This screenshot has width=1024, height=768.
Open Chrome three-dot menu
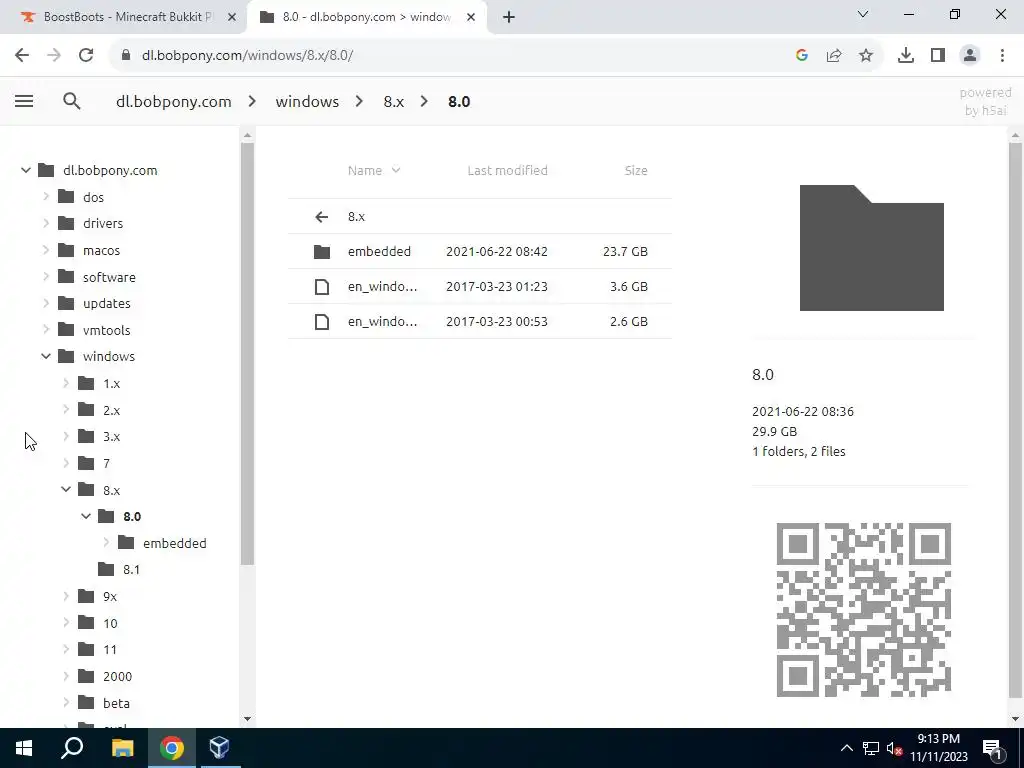[x=1002, y=56]
